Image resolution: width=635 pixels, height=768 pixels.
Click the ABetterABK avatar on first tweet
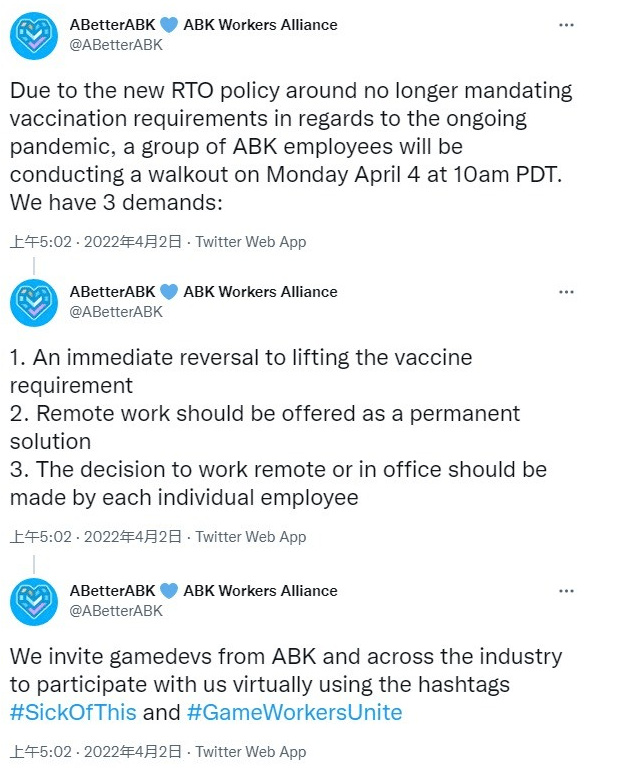coord(34,36)
